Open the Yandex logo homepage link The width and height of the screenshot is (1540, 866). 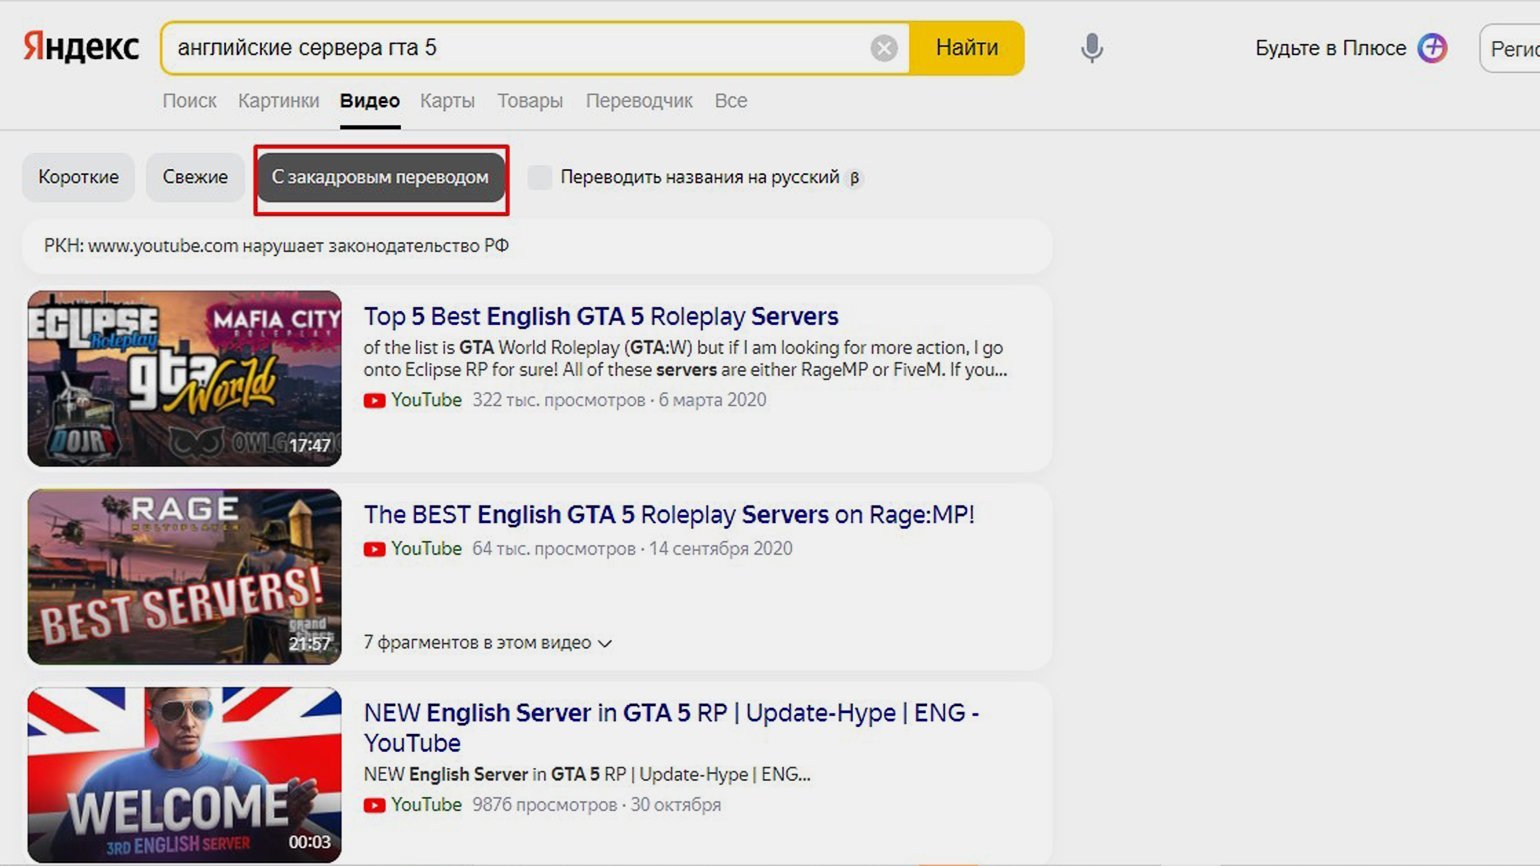(81, 47)
